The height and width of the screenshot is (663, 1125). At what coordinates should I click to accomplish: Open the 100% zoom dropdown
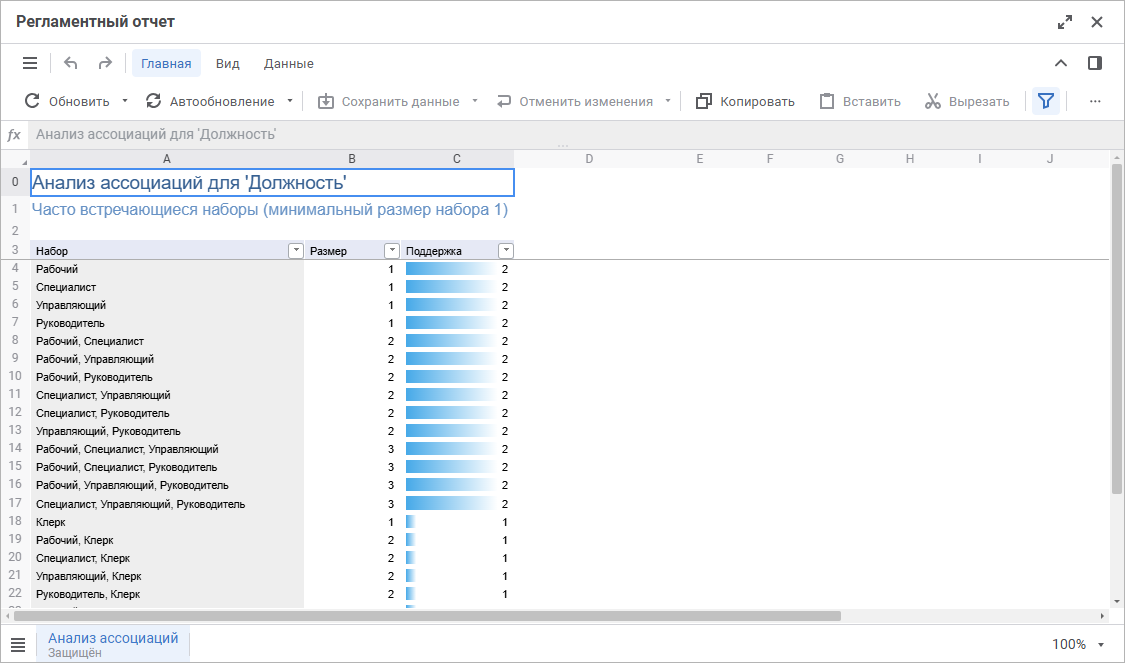click(x=1101, y=645)
